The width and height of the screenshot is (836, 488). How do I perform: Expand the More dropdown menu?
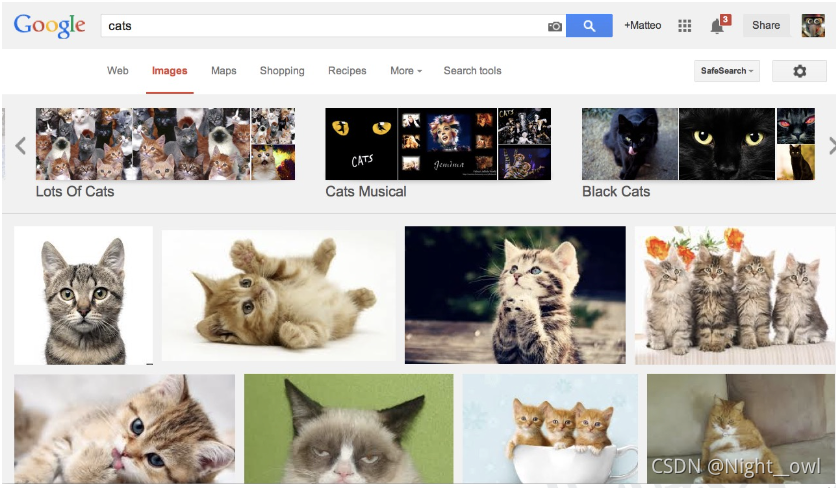[406, 70]
